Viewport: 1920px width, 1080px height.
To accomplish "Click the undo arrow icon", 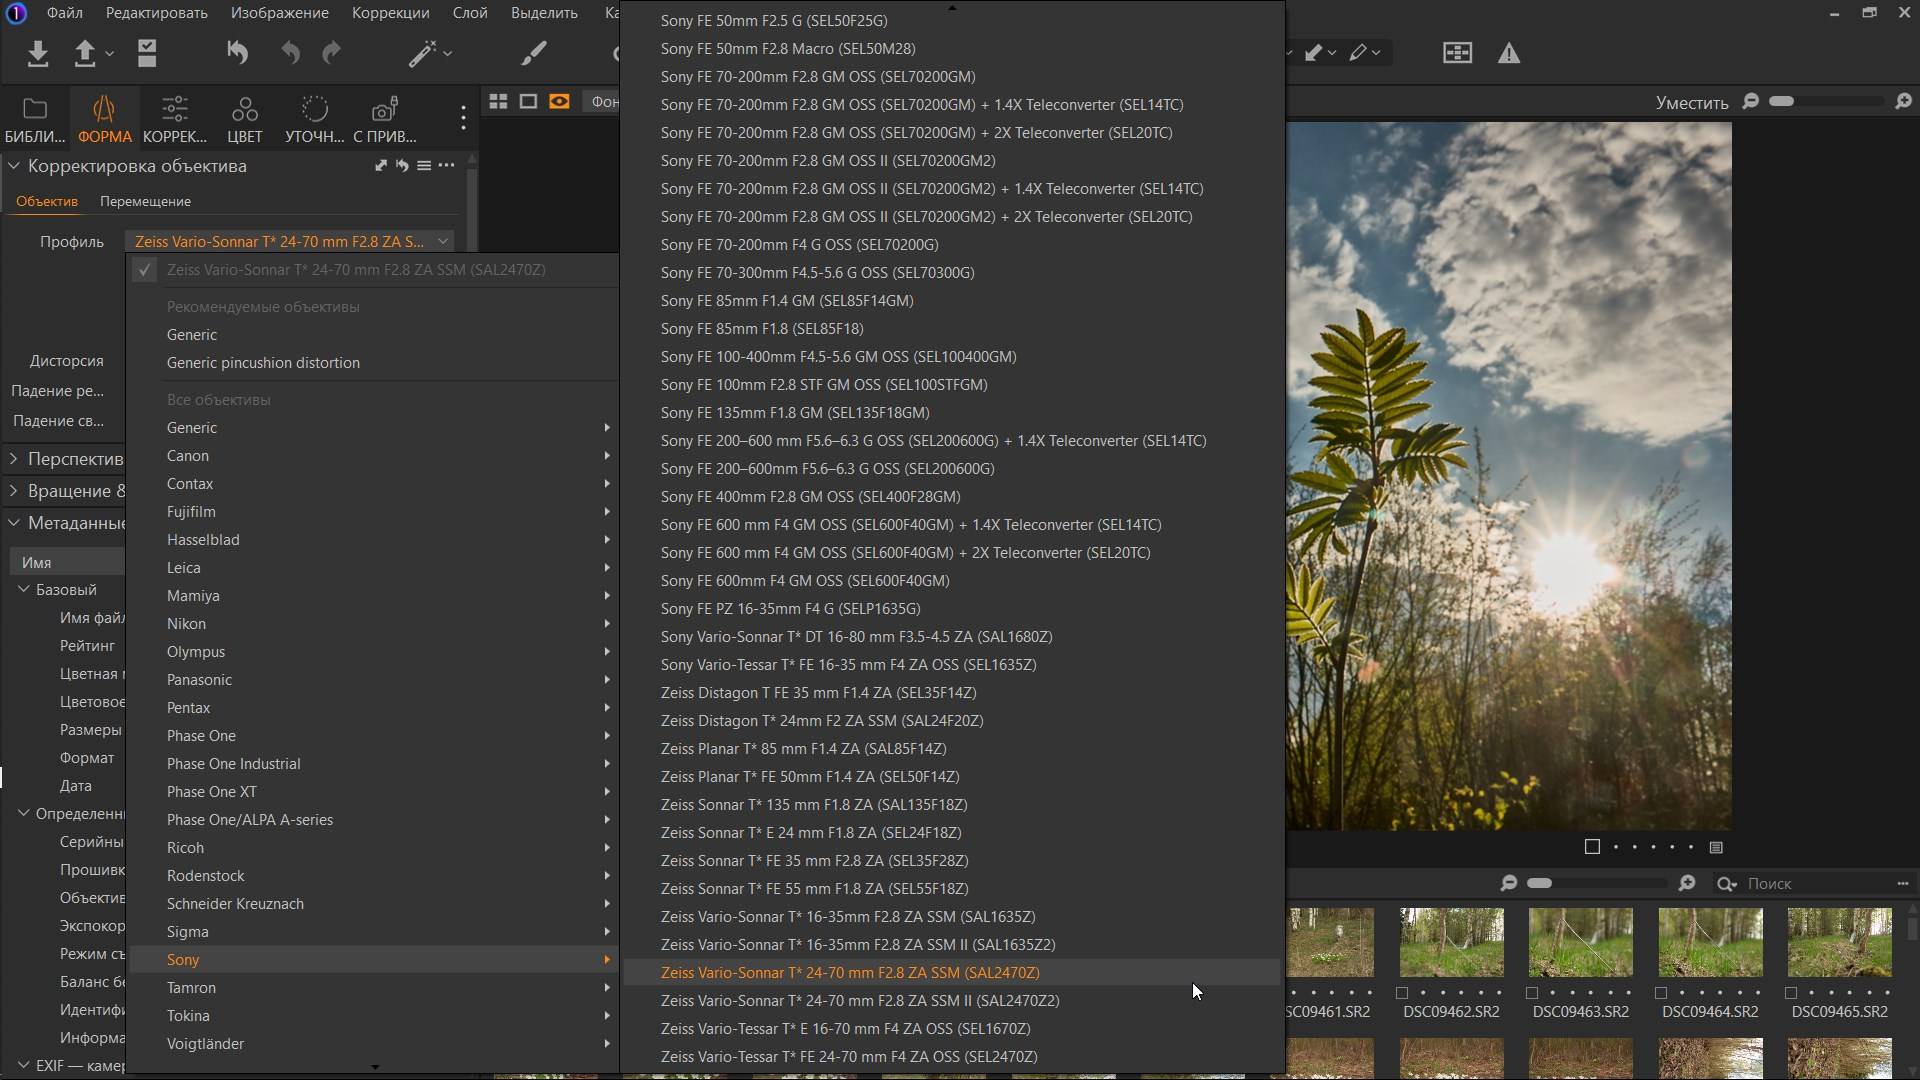I will pyautogui.click(x=289, y=53).
